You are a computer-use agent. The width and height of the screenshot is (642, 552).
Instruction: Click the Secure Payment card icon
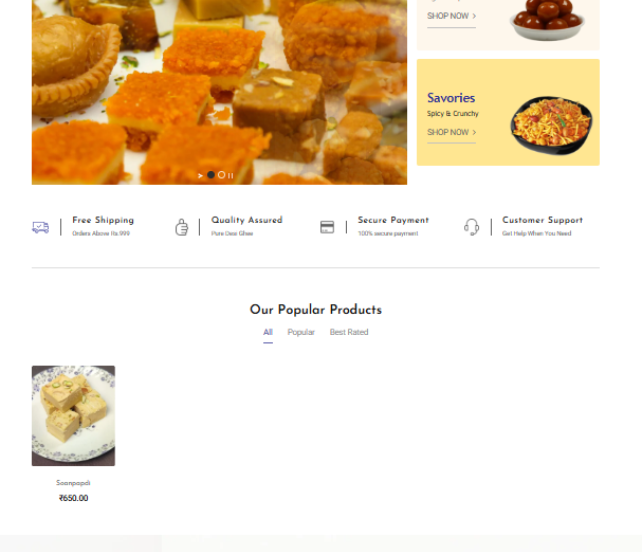tap(327, 227)
